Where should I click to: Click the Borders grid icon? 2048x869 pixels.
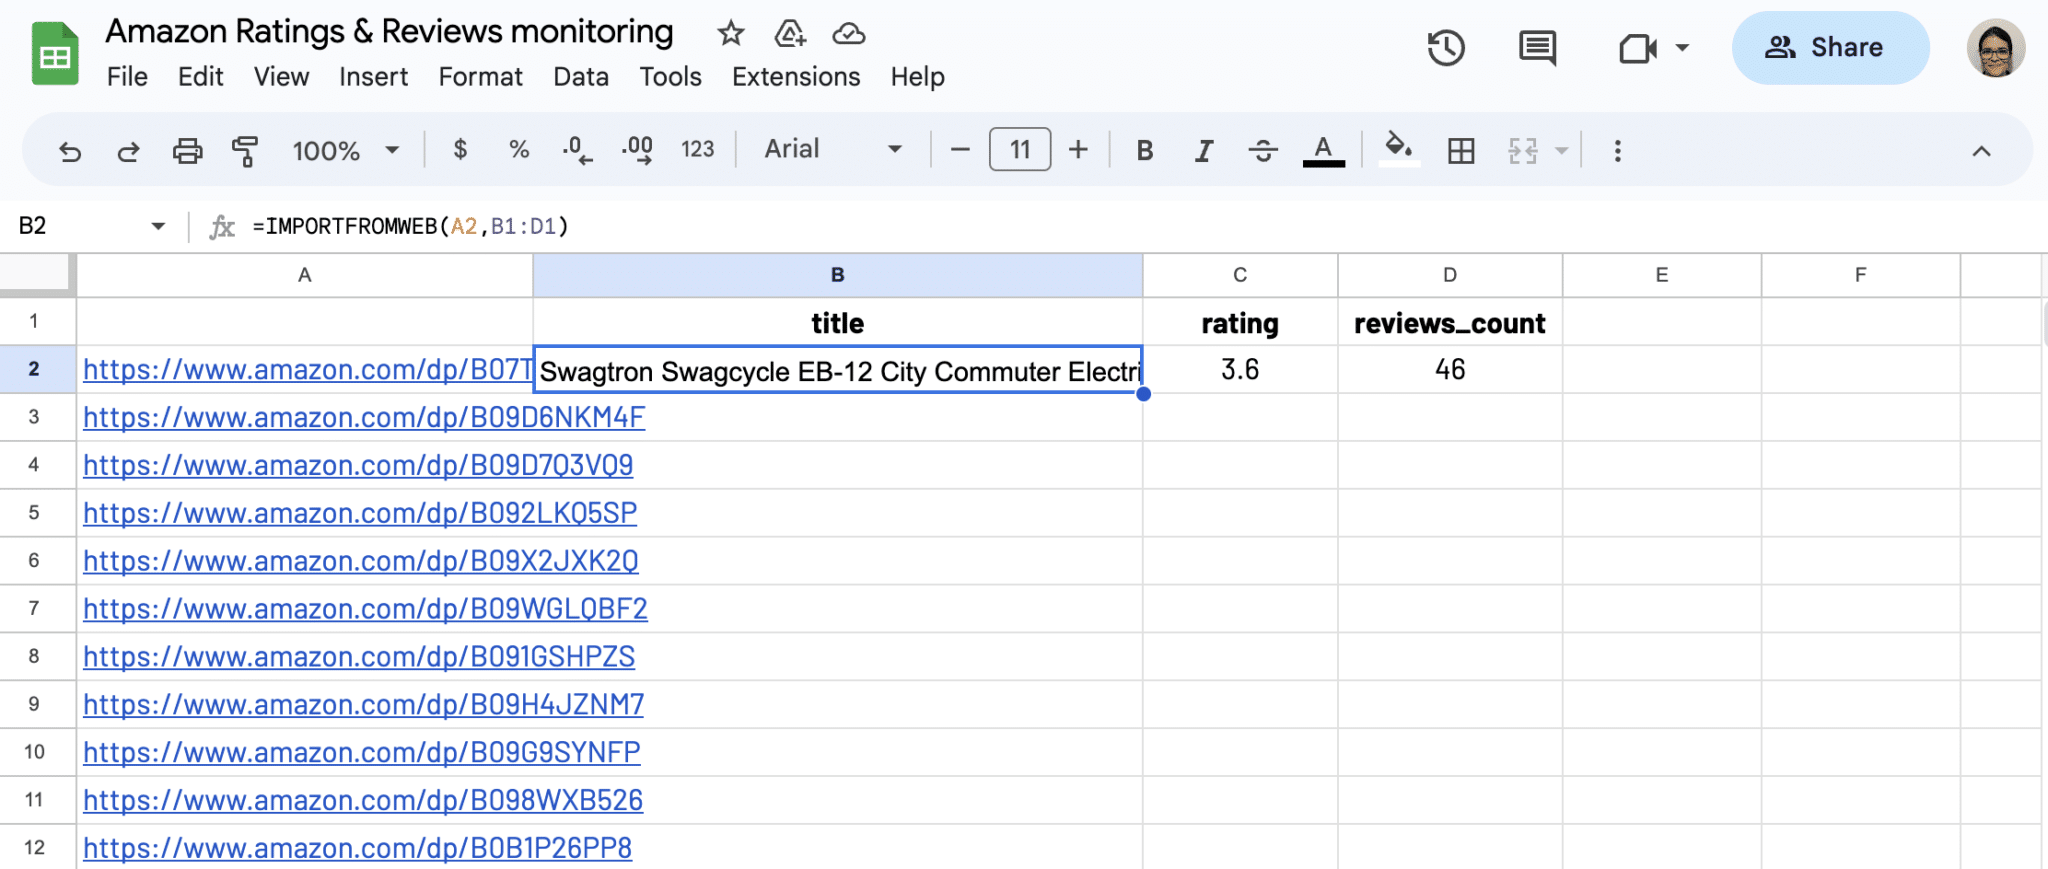click(1461, 151)
